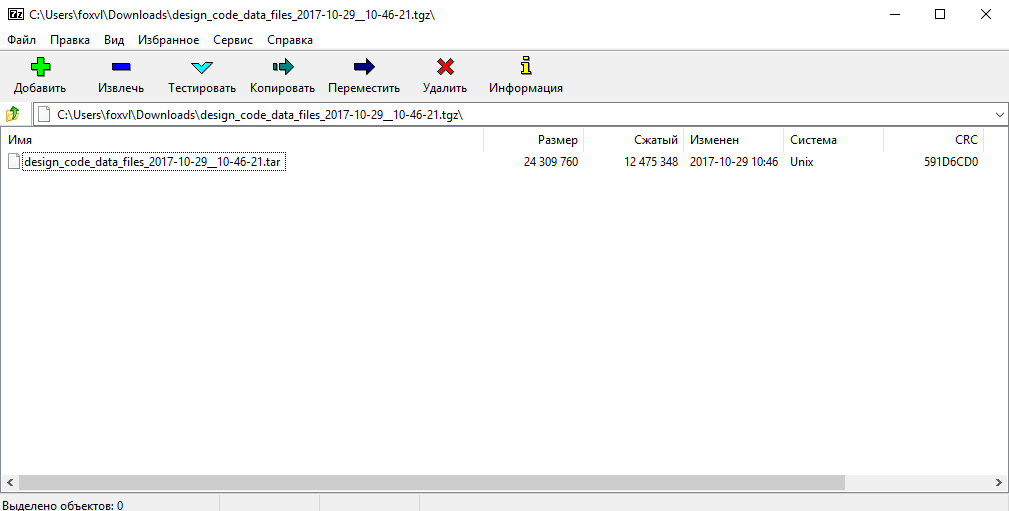The height and width of the screenshot is (511, 1009).
Task: Click the status bar text Выделено объектов: 0
Action: coord(63,506)
